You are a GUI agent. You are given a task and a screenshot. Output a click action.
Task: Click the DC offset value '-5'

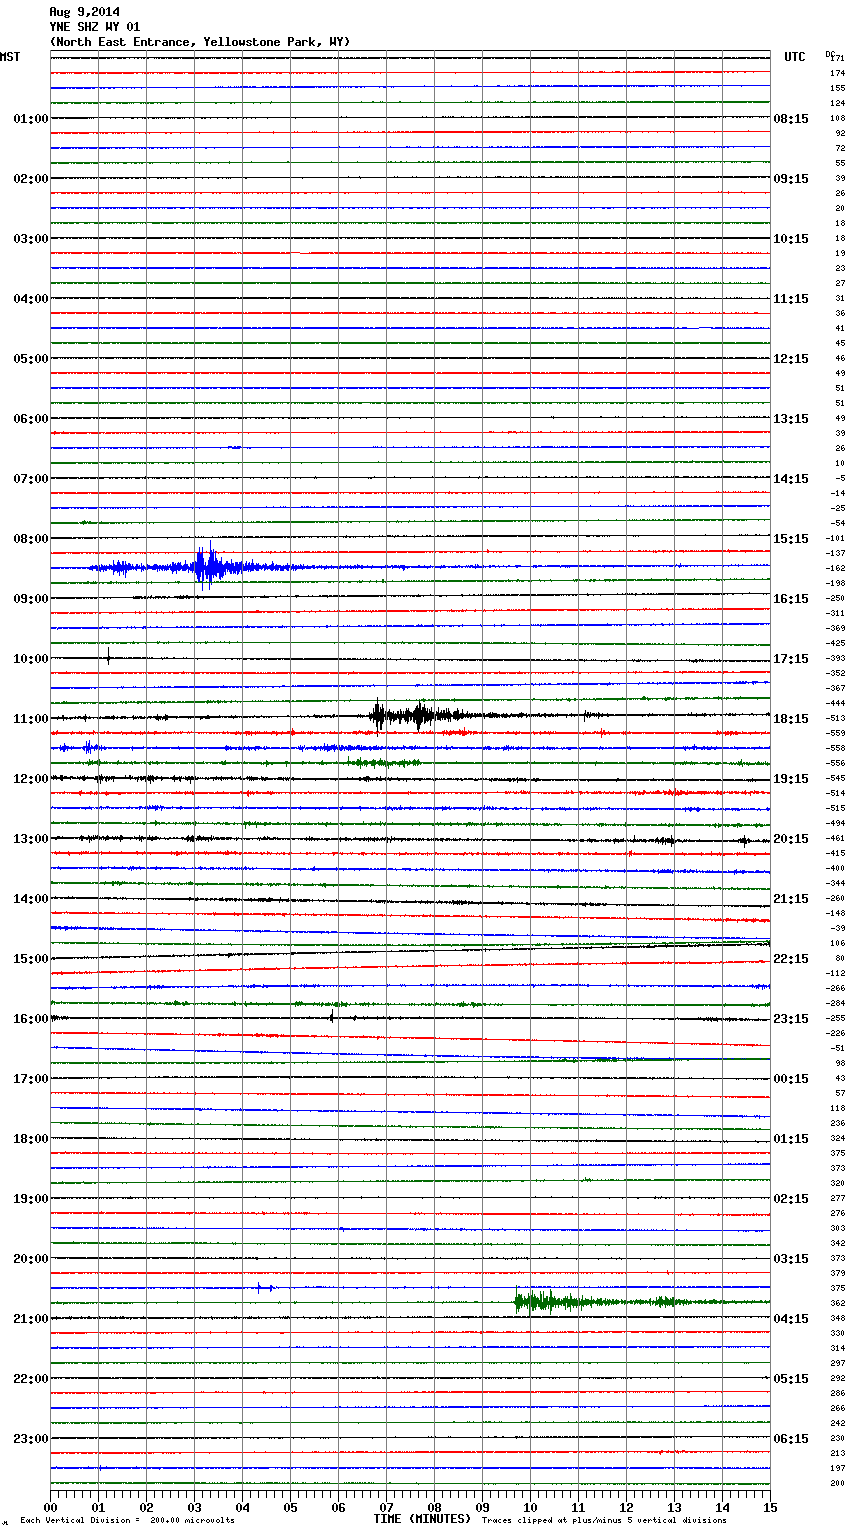coord(840,479)
